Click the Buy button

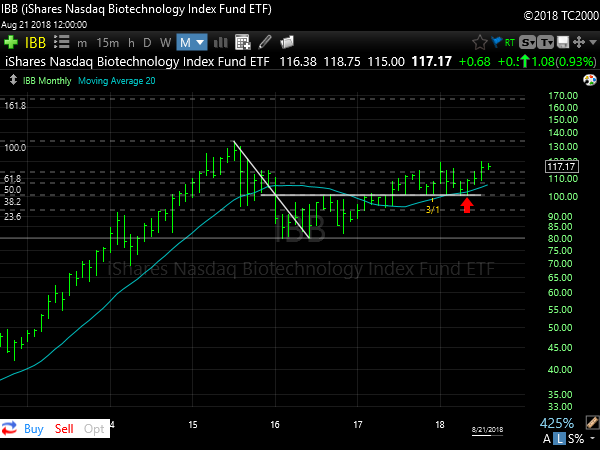(34, 429)
